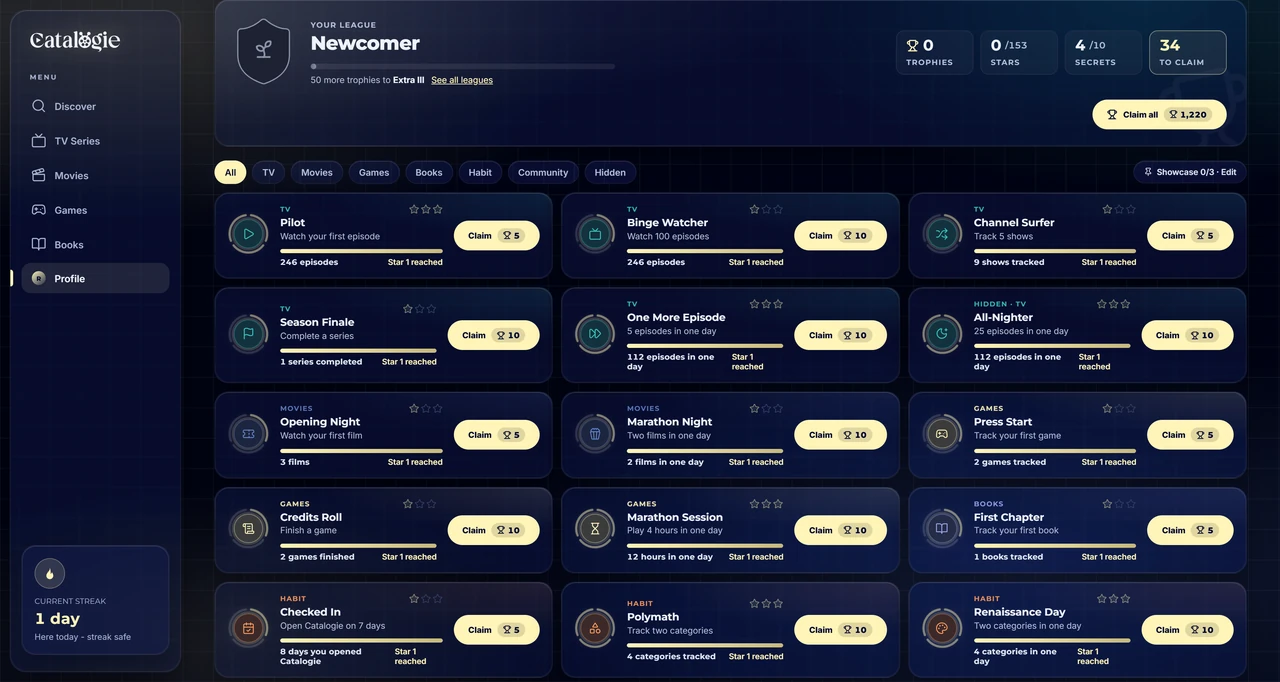Show Habit achievements
Image resolution: width=1280 pixels, height=682 pixels.
click(480, 172)
